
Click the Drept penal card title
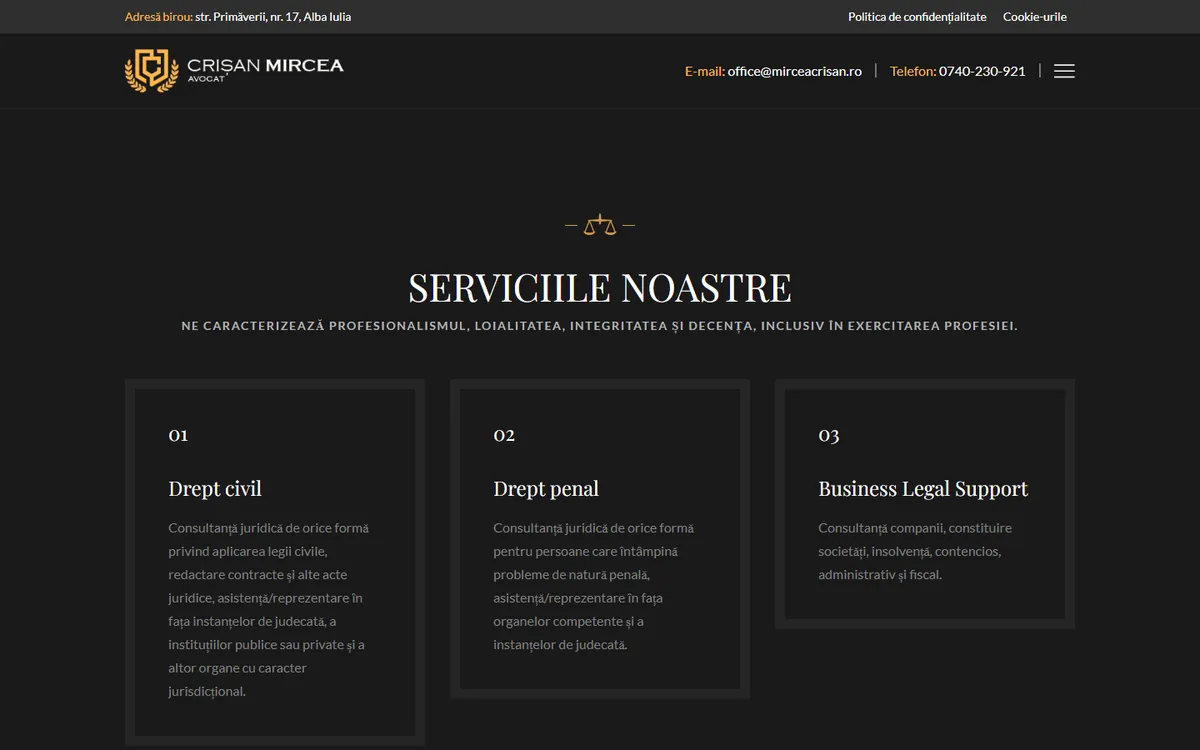pyautogui.click(x=546, y=489)
